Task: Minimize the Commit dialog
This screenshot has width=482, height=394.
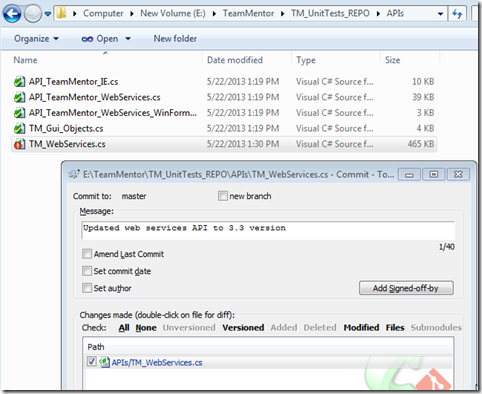Action: point(409,175)
